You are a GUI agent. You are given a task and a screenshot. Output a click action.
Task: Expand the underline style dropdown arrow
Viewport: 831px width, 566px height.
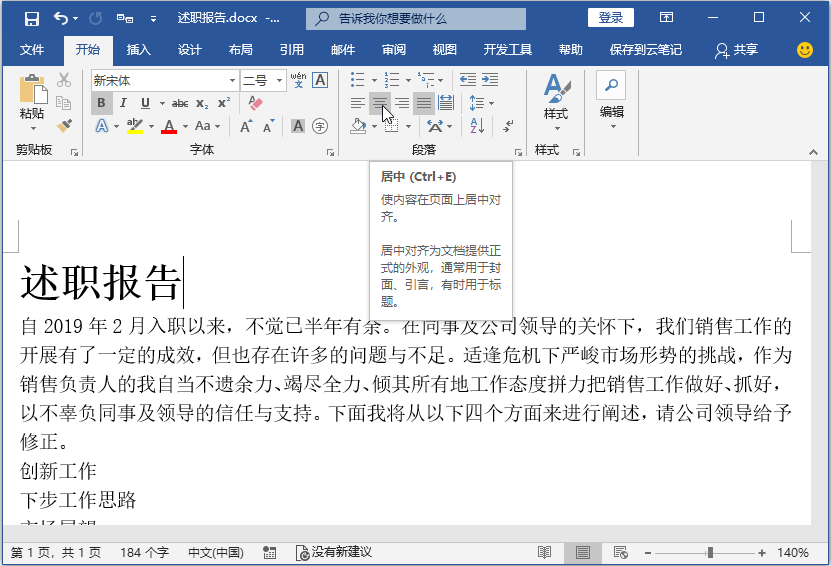point(162,103)
